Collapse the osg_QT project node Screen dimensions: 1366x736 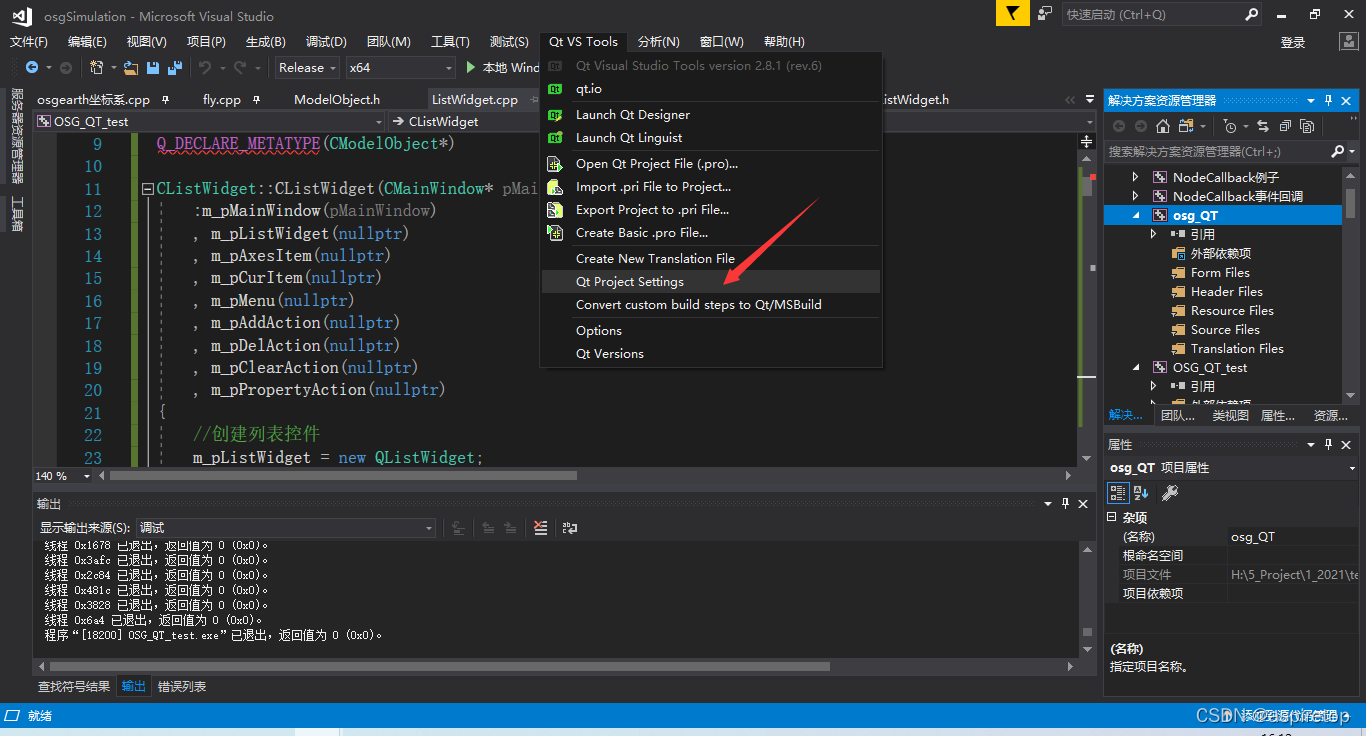[1135, 215]
